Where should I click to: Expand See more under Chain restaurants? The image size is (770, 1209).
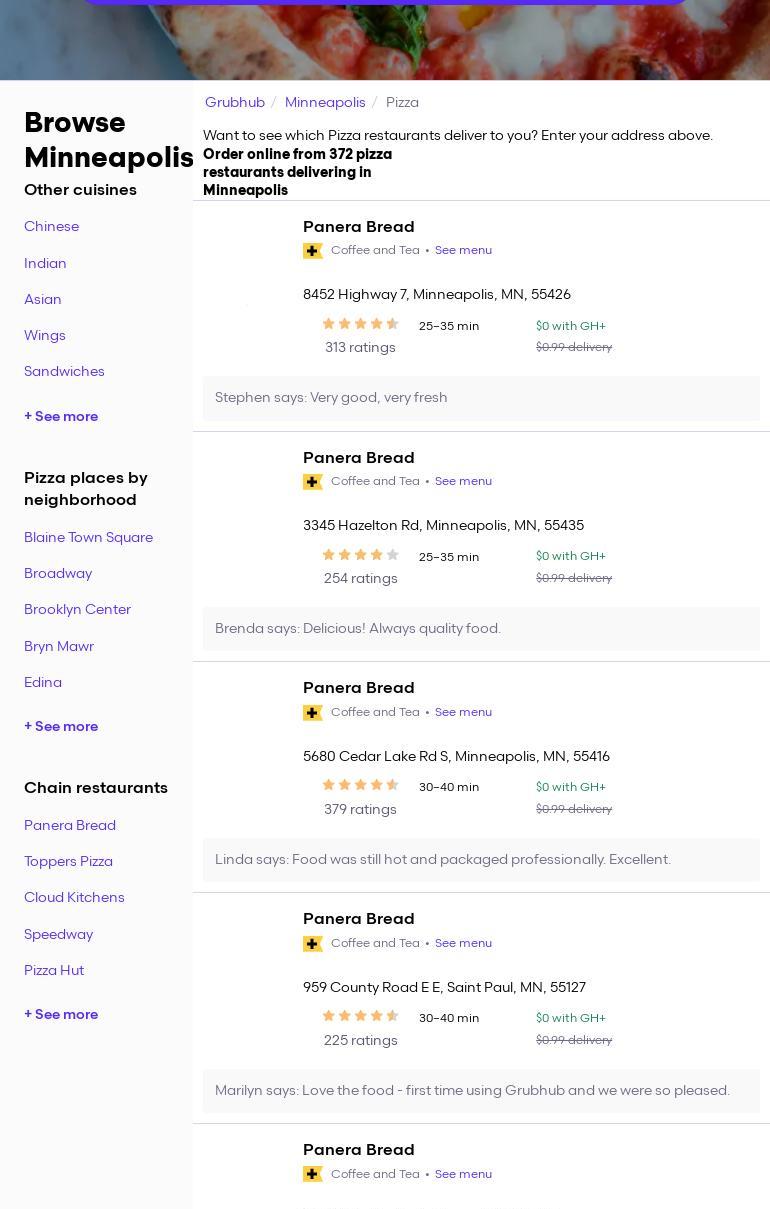(61, 1014)
